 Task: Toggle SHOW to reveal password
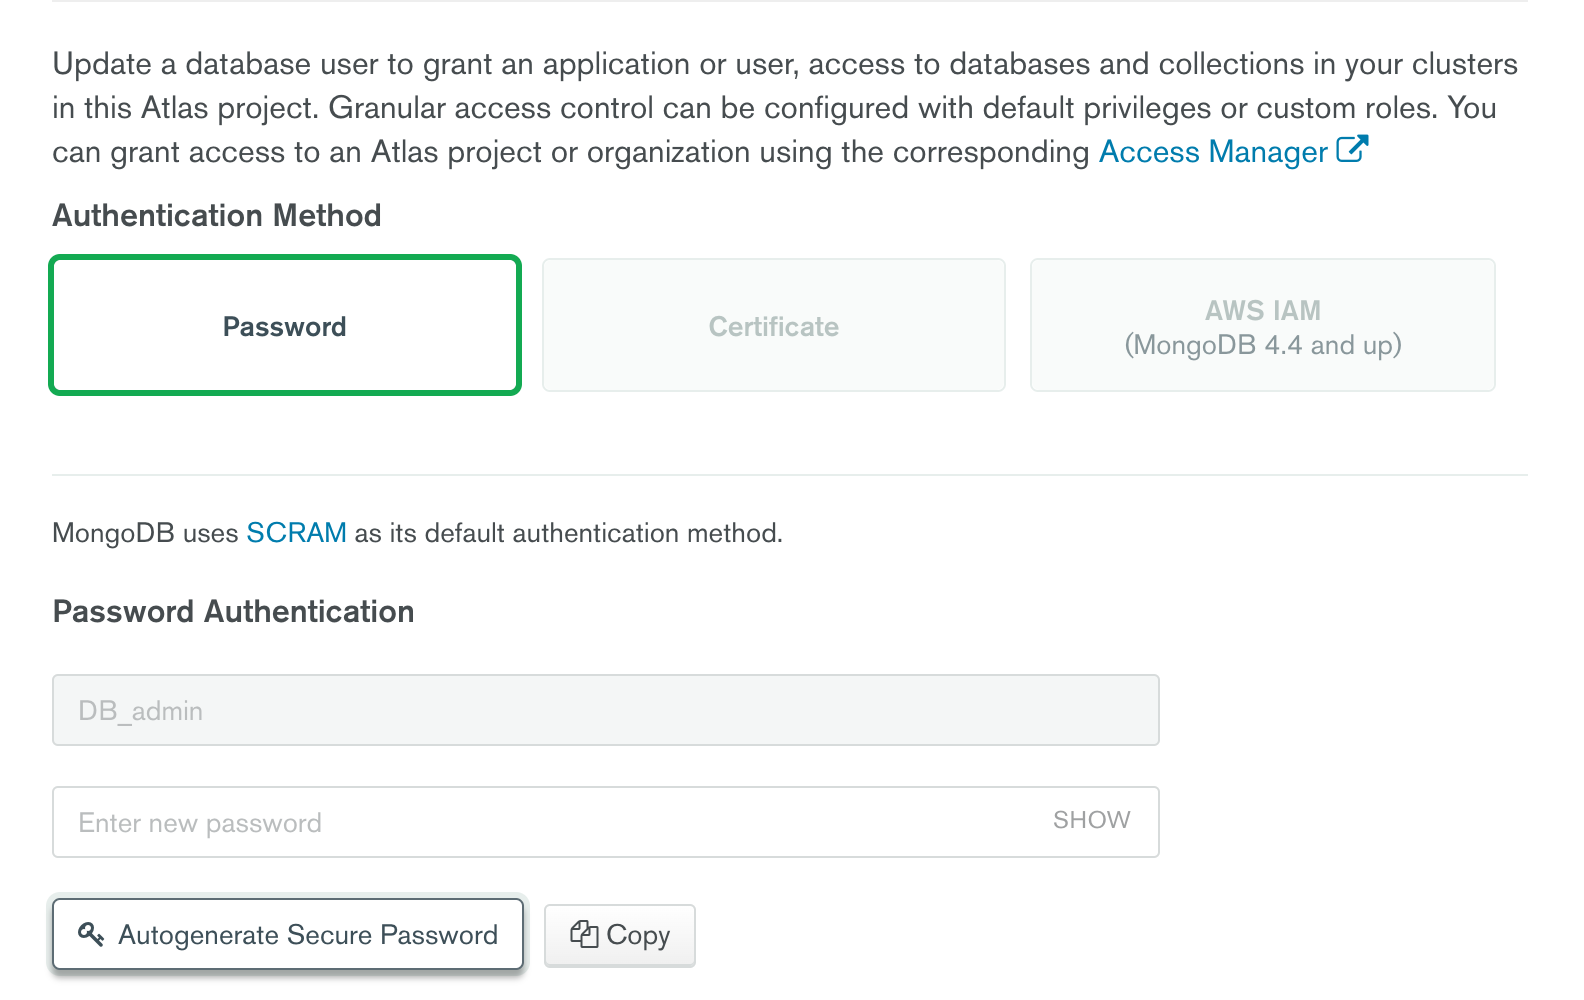(x=1091, y=820)
